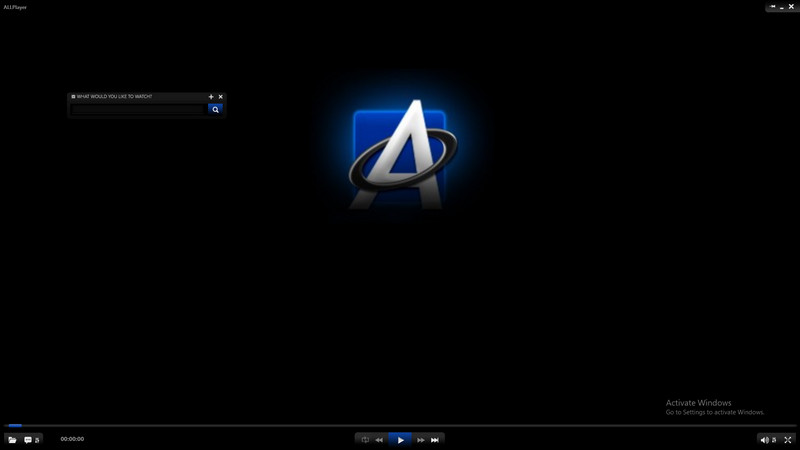
Task: Click the pin always-on-top icon
Action: tap(772, 7)
